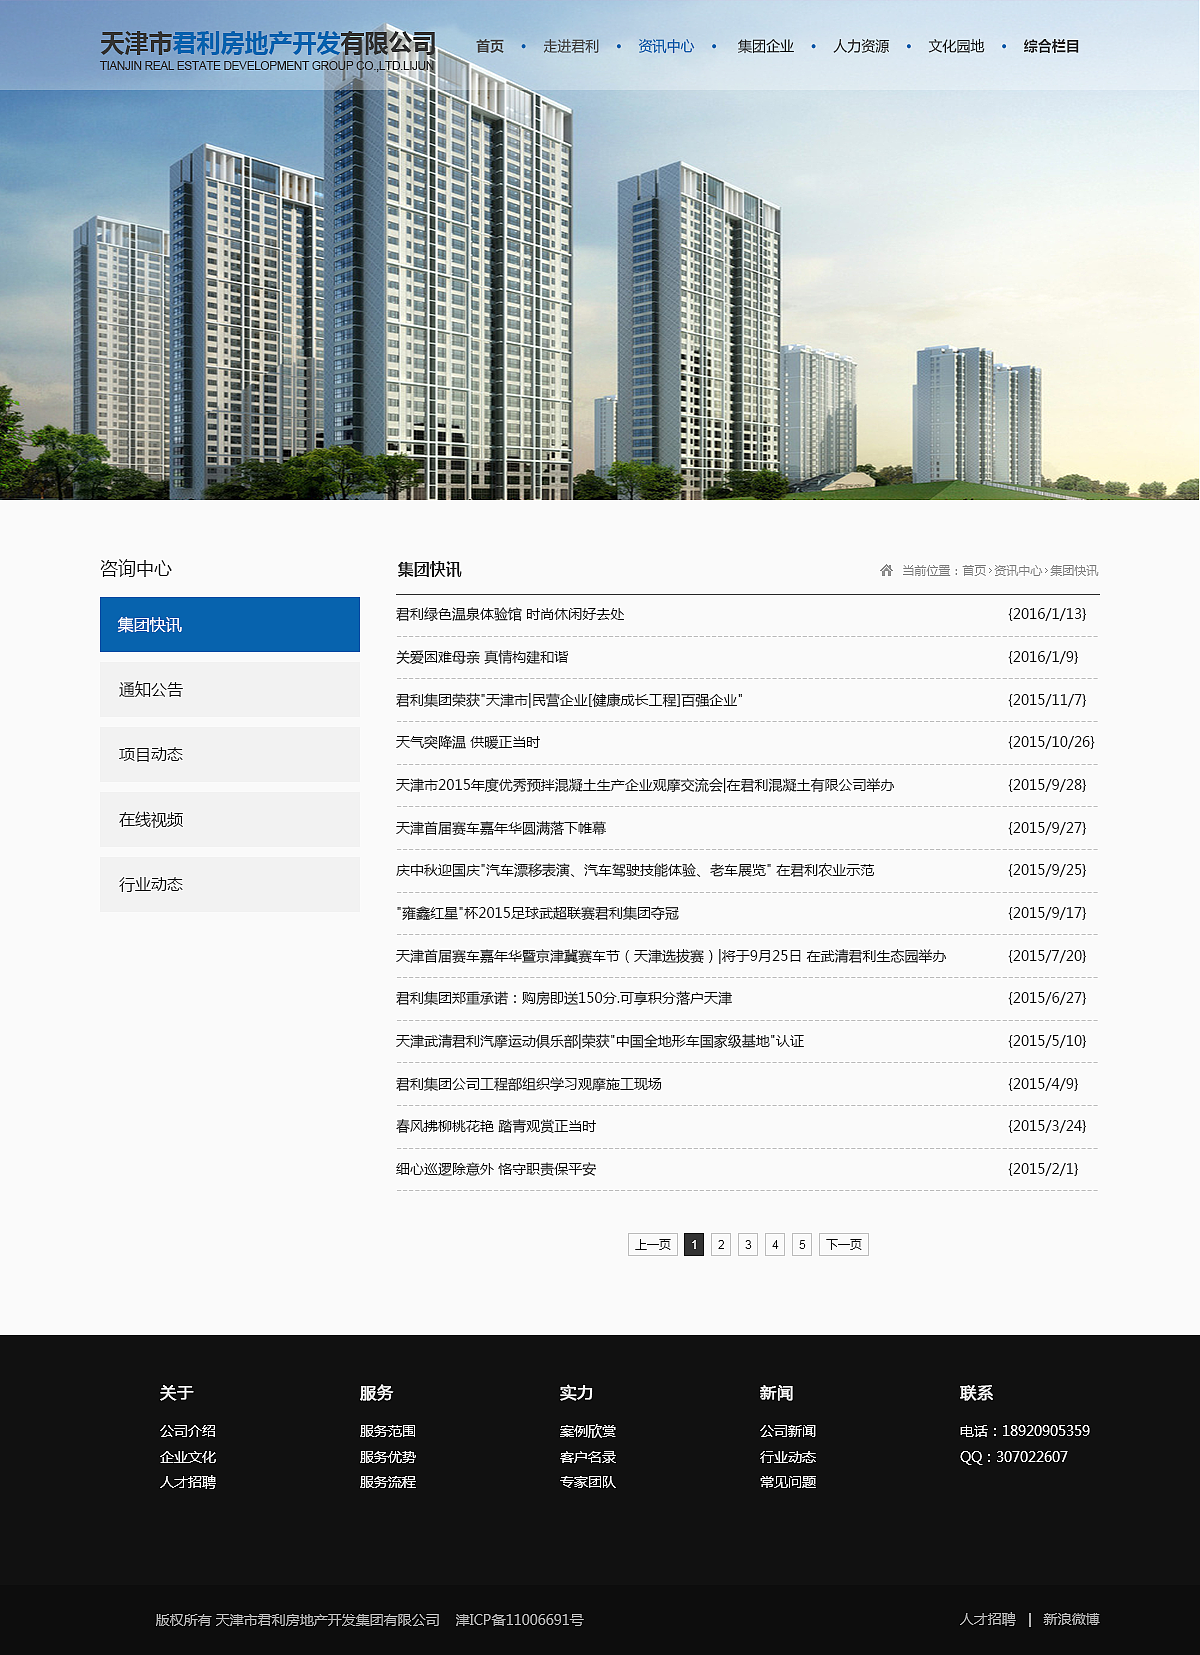Open article 庆中秋迎国庆 汽车漂移表演

635,870
